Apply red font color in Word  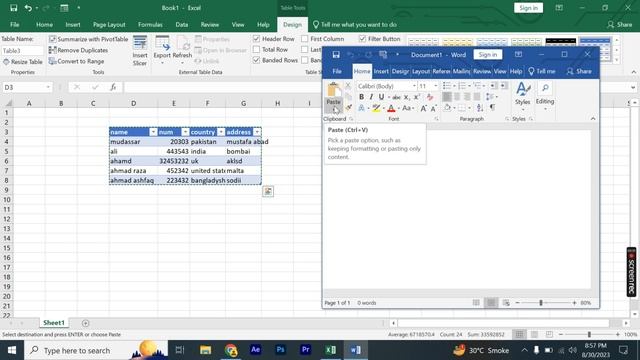[x=391, y=108]
